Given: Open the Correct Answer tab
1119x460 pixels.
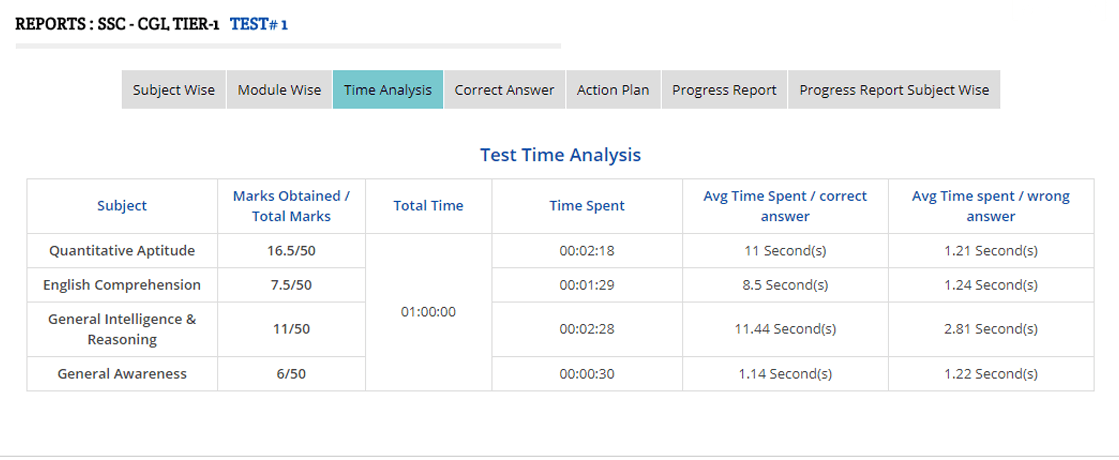Looking at the screenshot, I should click(x=504, y=90).
